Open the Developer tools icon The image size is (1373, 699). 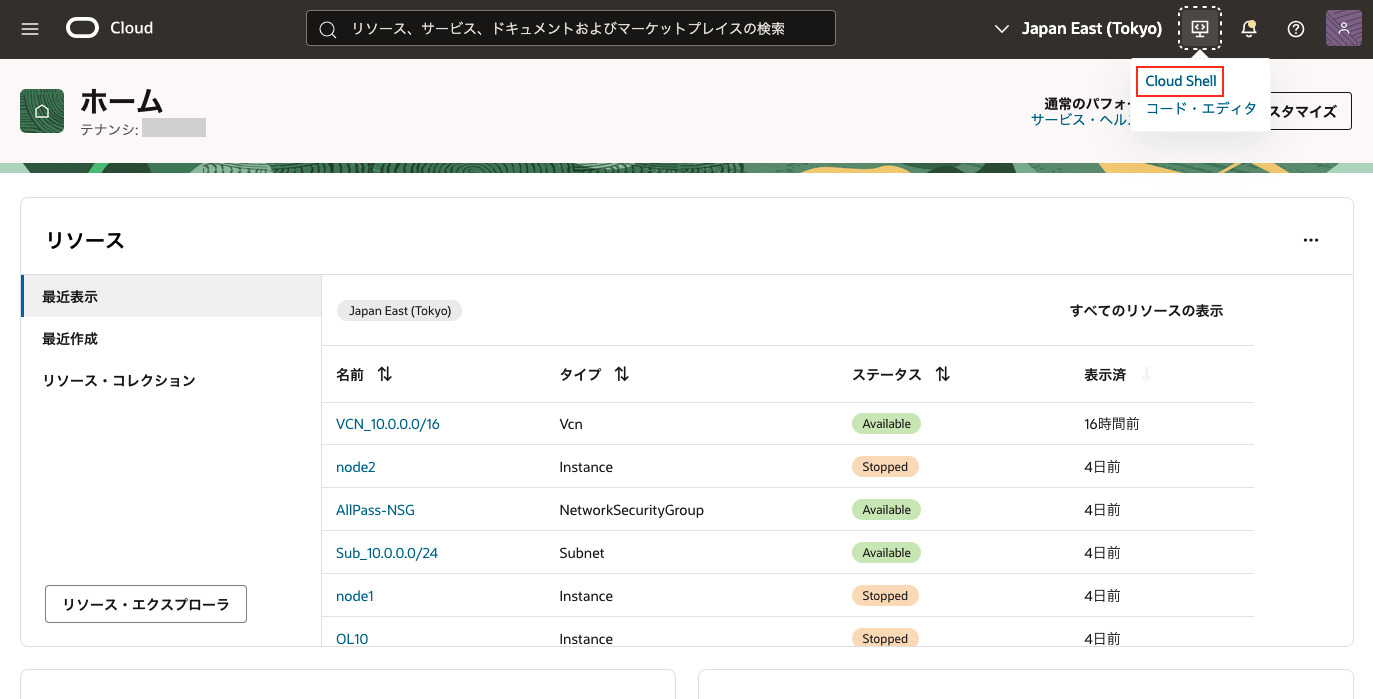pyautogui.click(x=1201, y=28)
